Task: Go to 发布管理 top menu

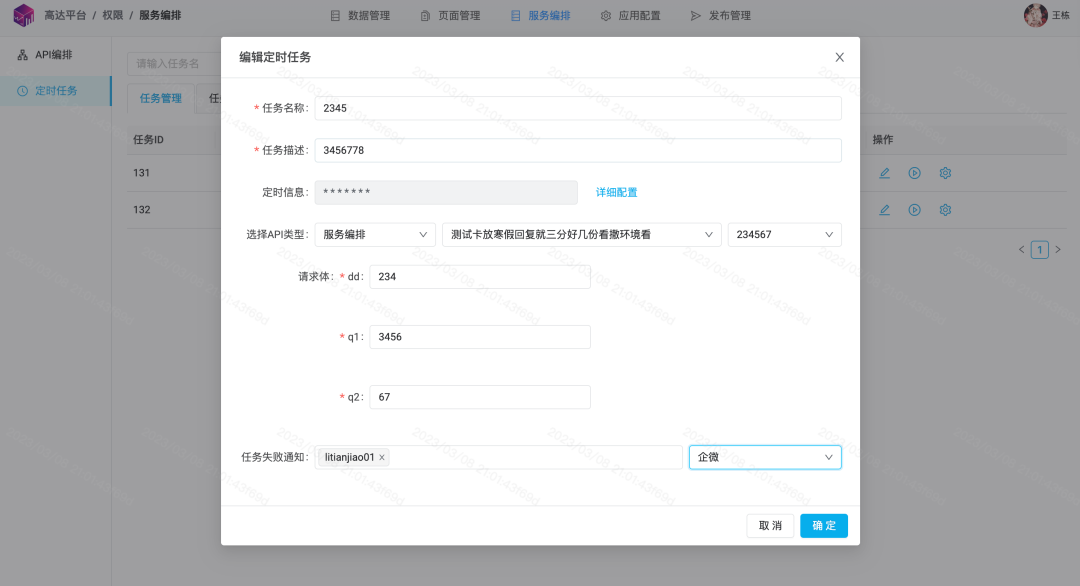Action: tap(721, 15)
